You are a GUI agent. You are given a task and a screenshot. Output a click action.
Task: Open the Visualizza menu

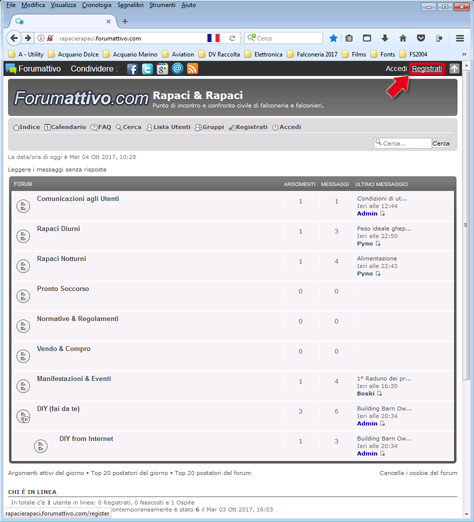pos(63,5)
